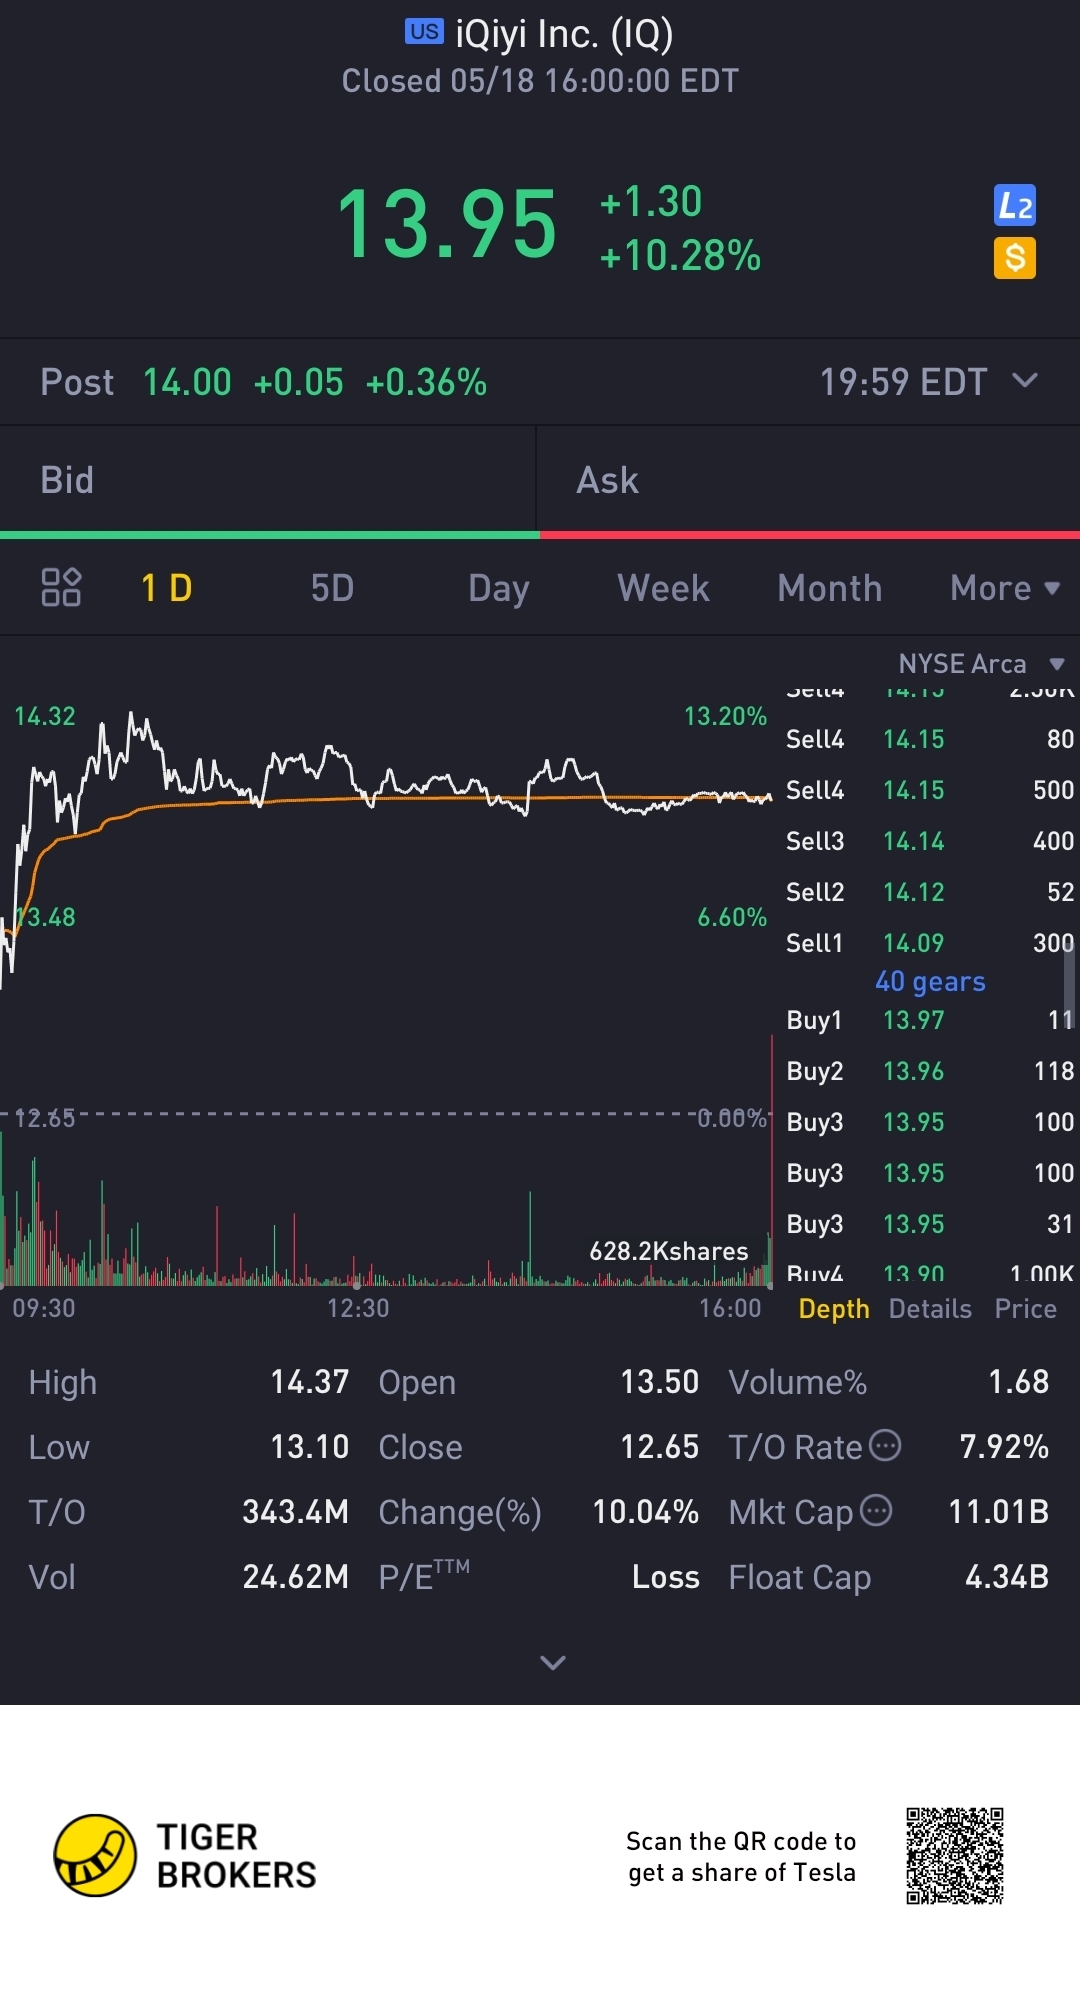The width and height of the screenshot is (1080, 2007).
Task: Expand more stats with bottom chevron
Action: click(553, 1662)
